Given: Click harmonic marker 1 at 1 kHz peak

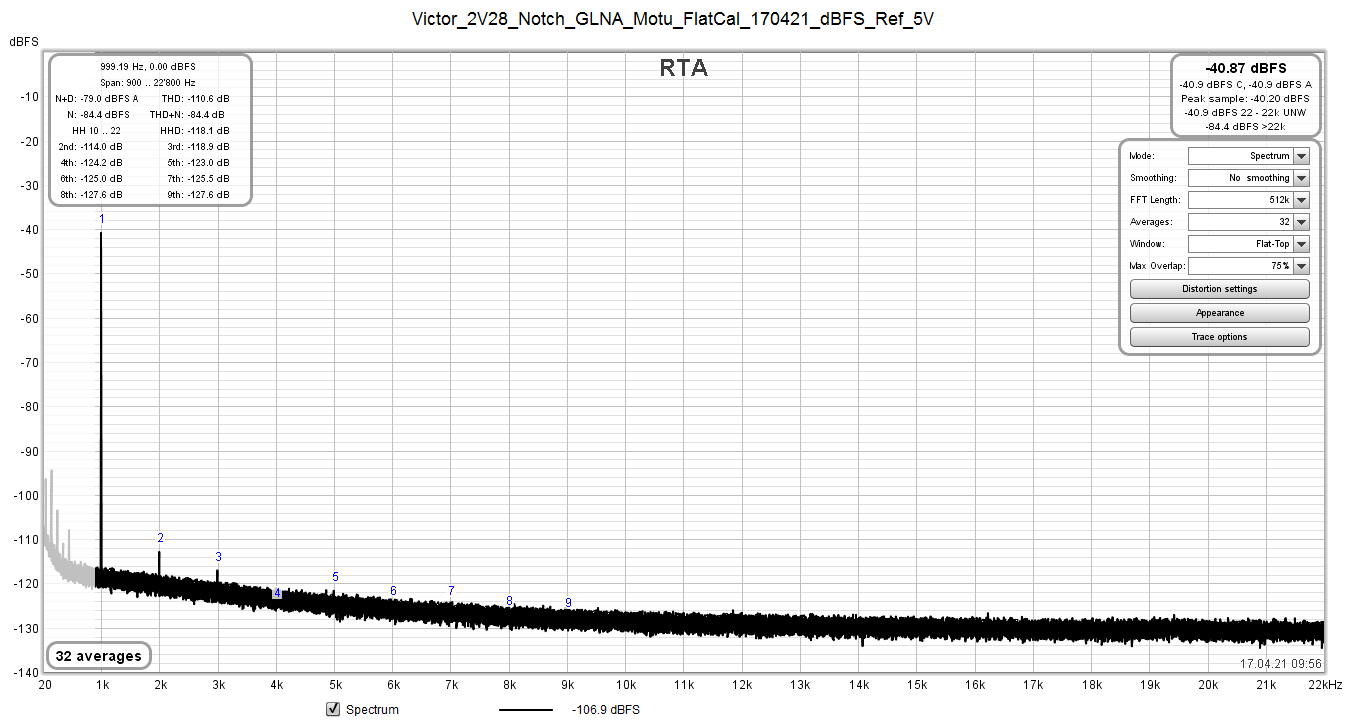Looking at the screenshot, I should [101, 219].
